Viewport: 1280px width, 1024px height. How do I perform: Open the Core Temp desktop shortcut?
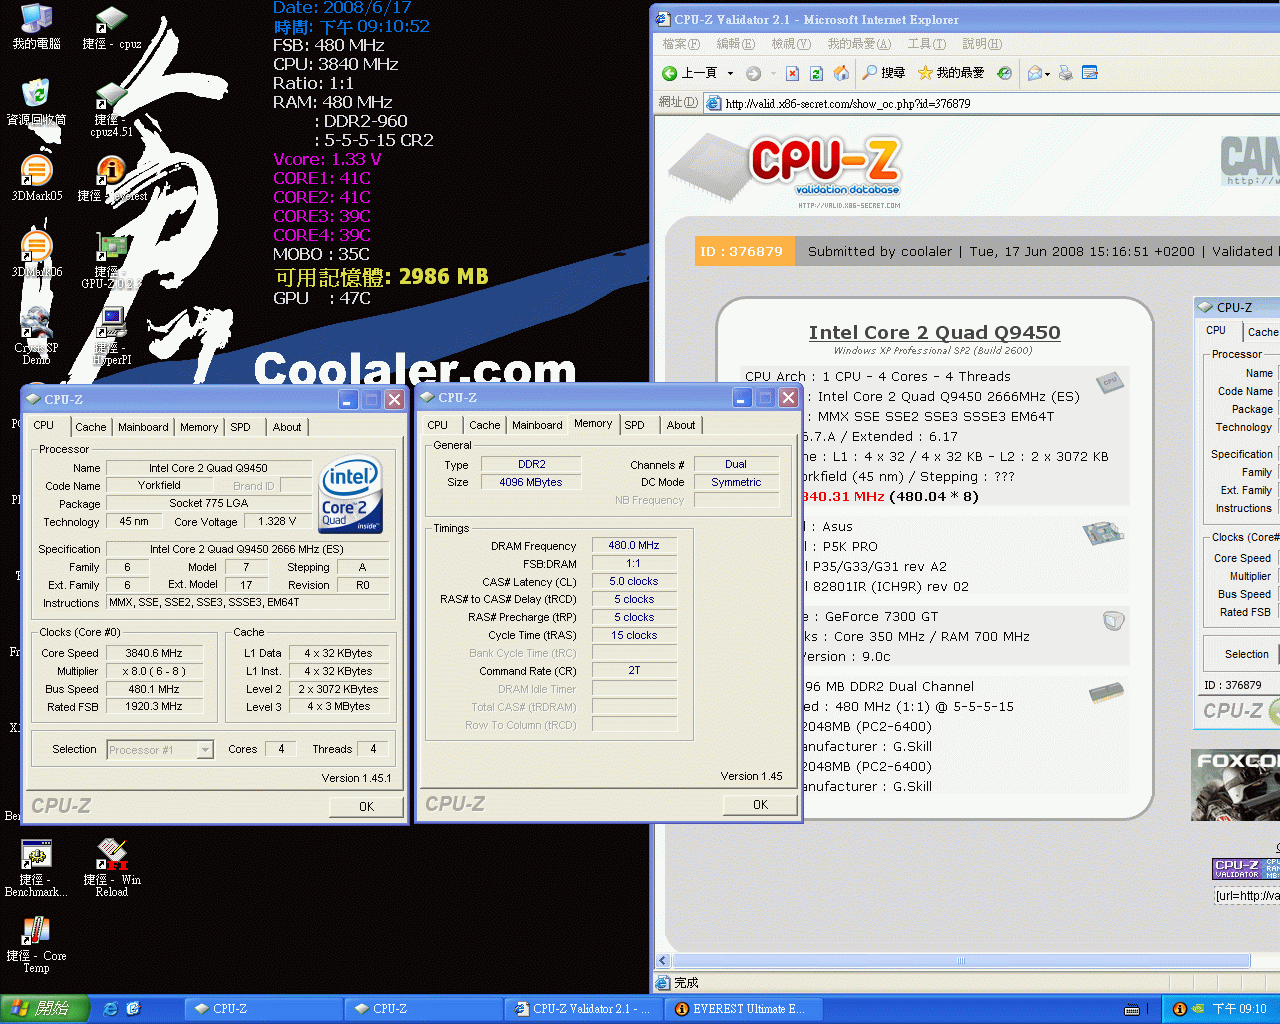[36, 944]
